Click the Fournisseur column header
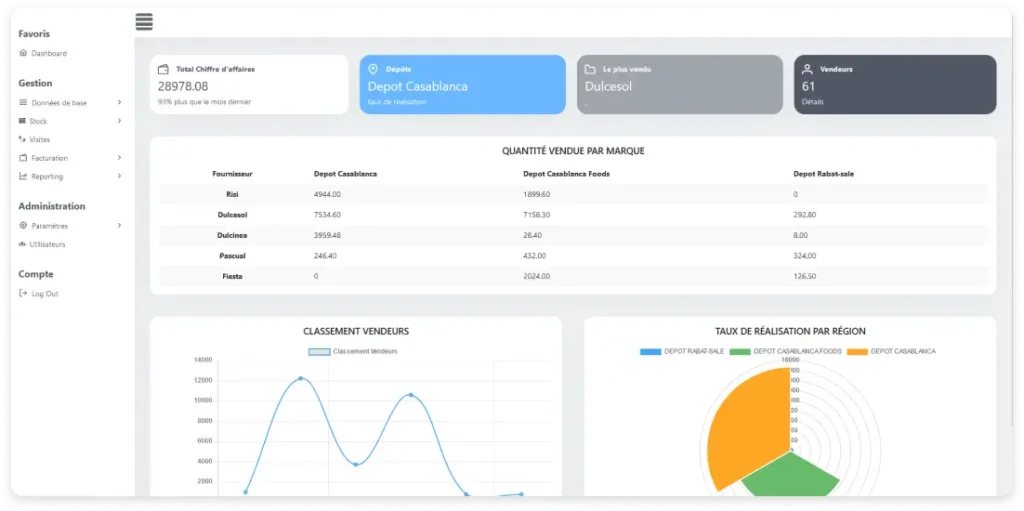This screenshot has width=1024, height=511. pos(232,174)
